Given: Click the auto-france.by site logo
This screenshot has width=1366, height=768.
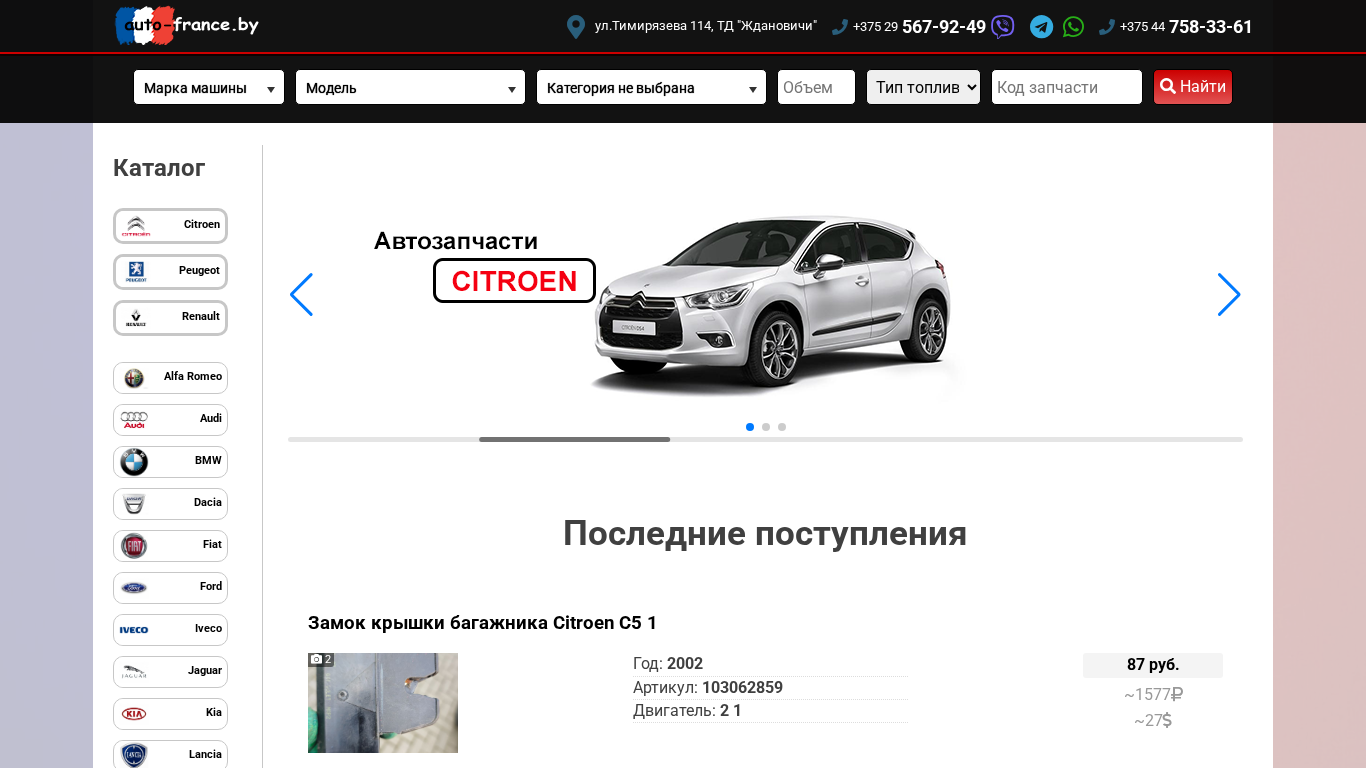Looking at the screenshot, I should pyautogui.click(x=187, y=26).
